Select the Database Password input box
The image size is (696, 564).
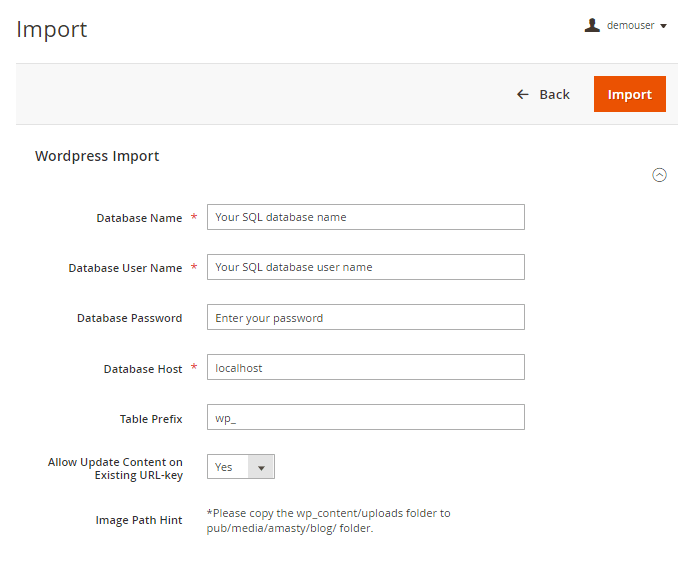pyautogui.click(x=365, y=318)
